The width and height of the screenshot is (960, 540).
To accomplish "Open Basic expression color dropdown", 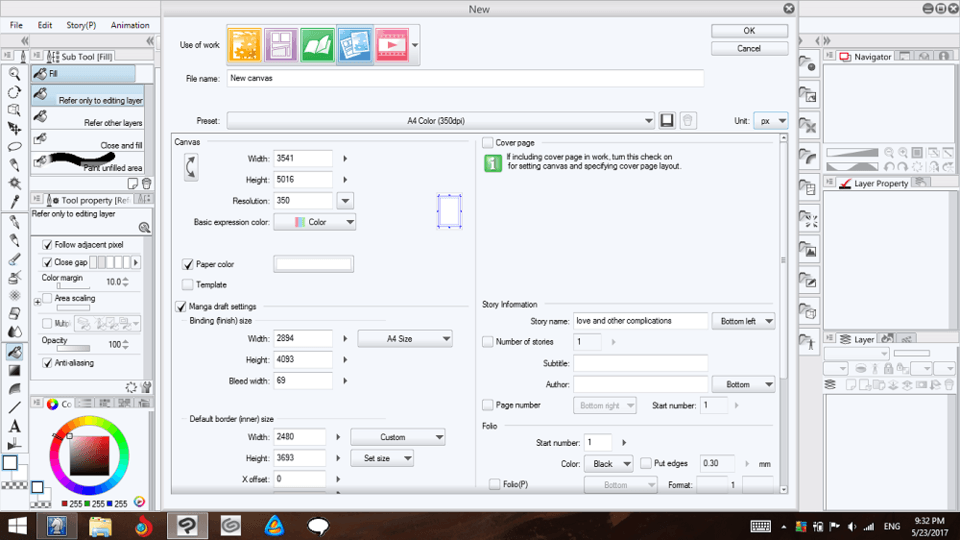I will [315, 222].
